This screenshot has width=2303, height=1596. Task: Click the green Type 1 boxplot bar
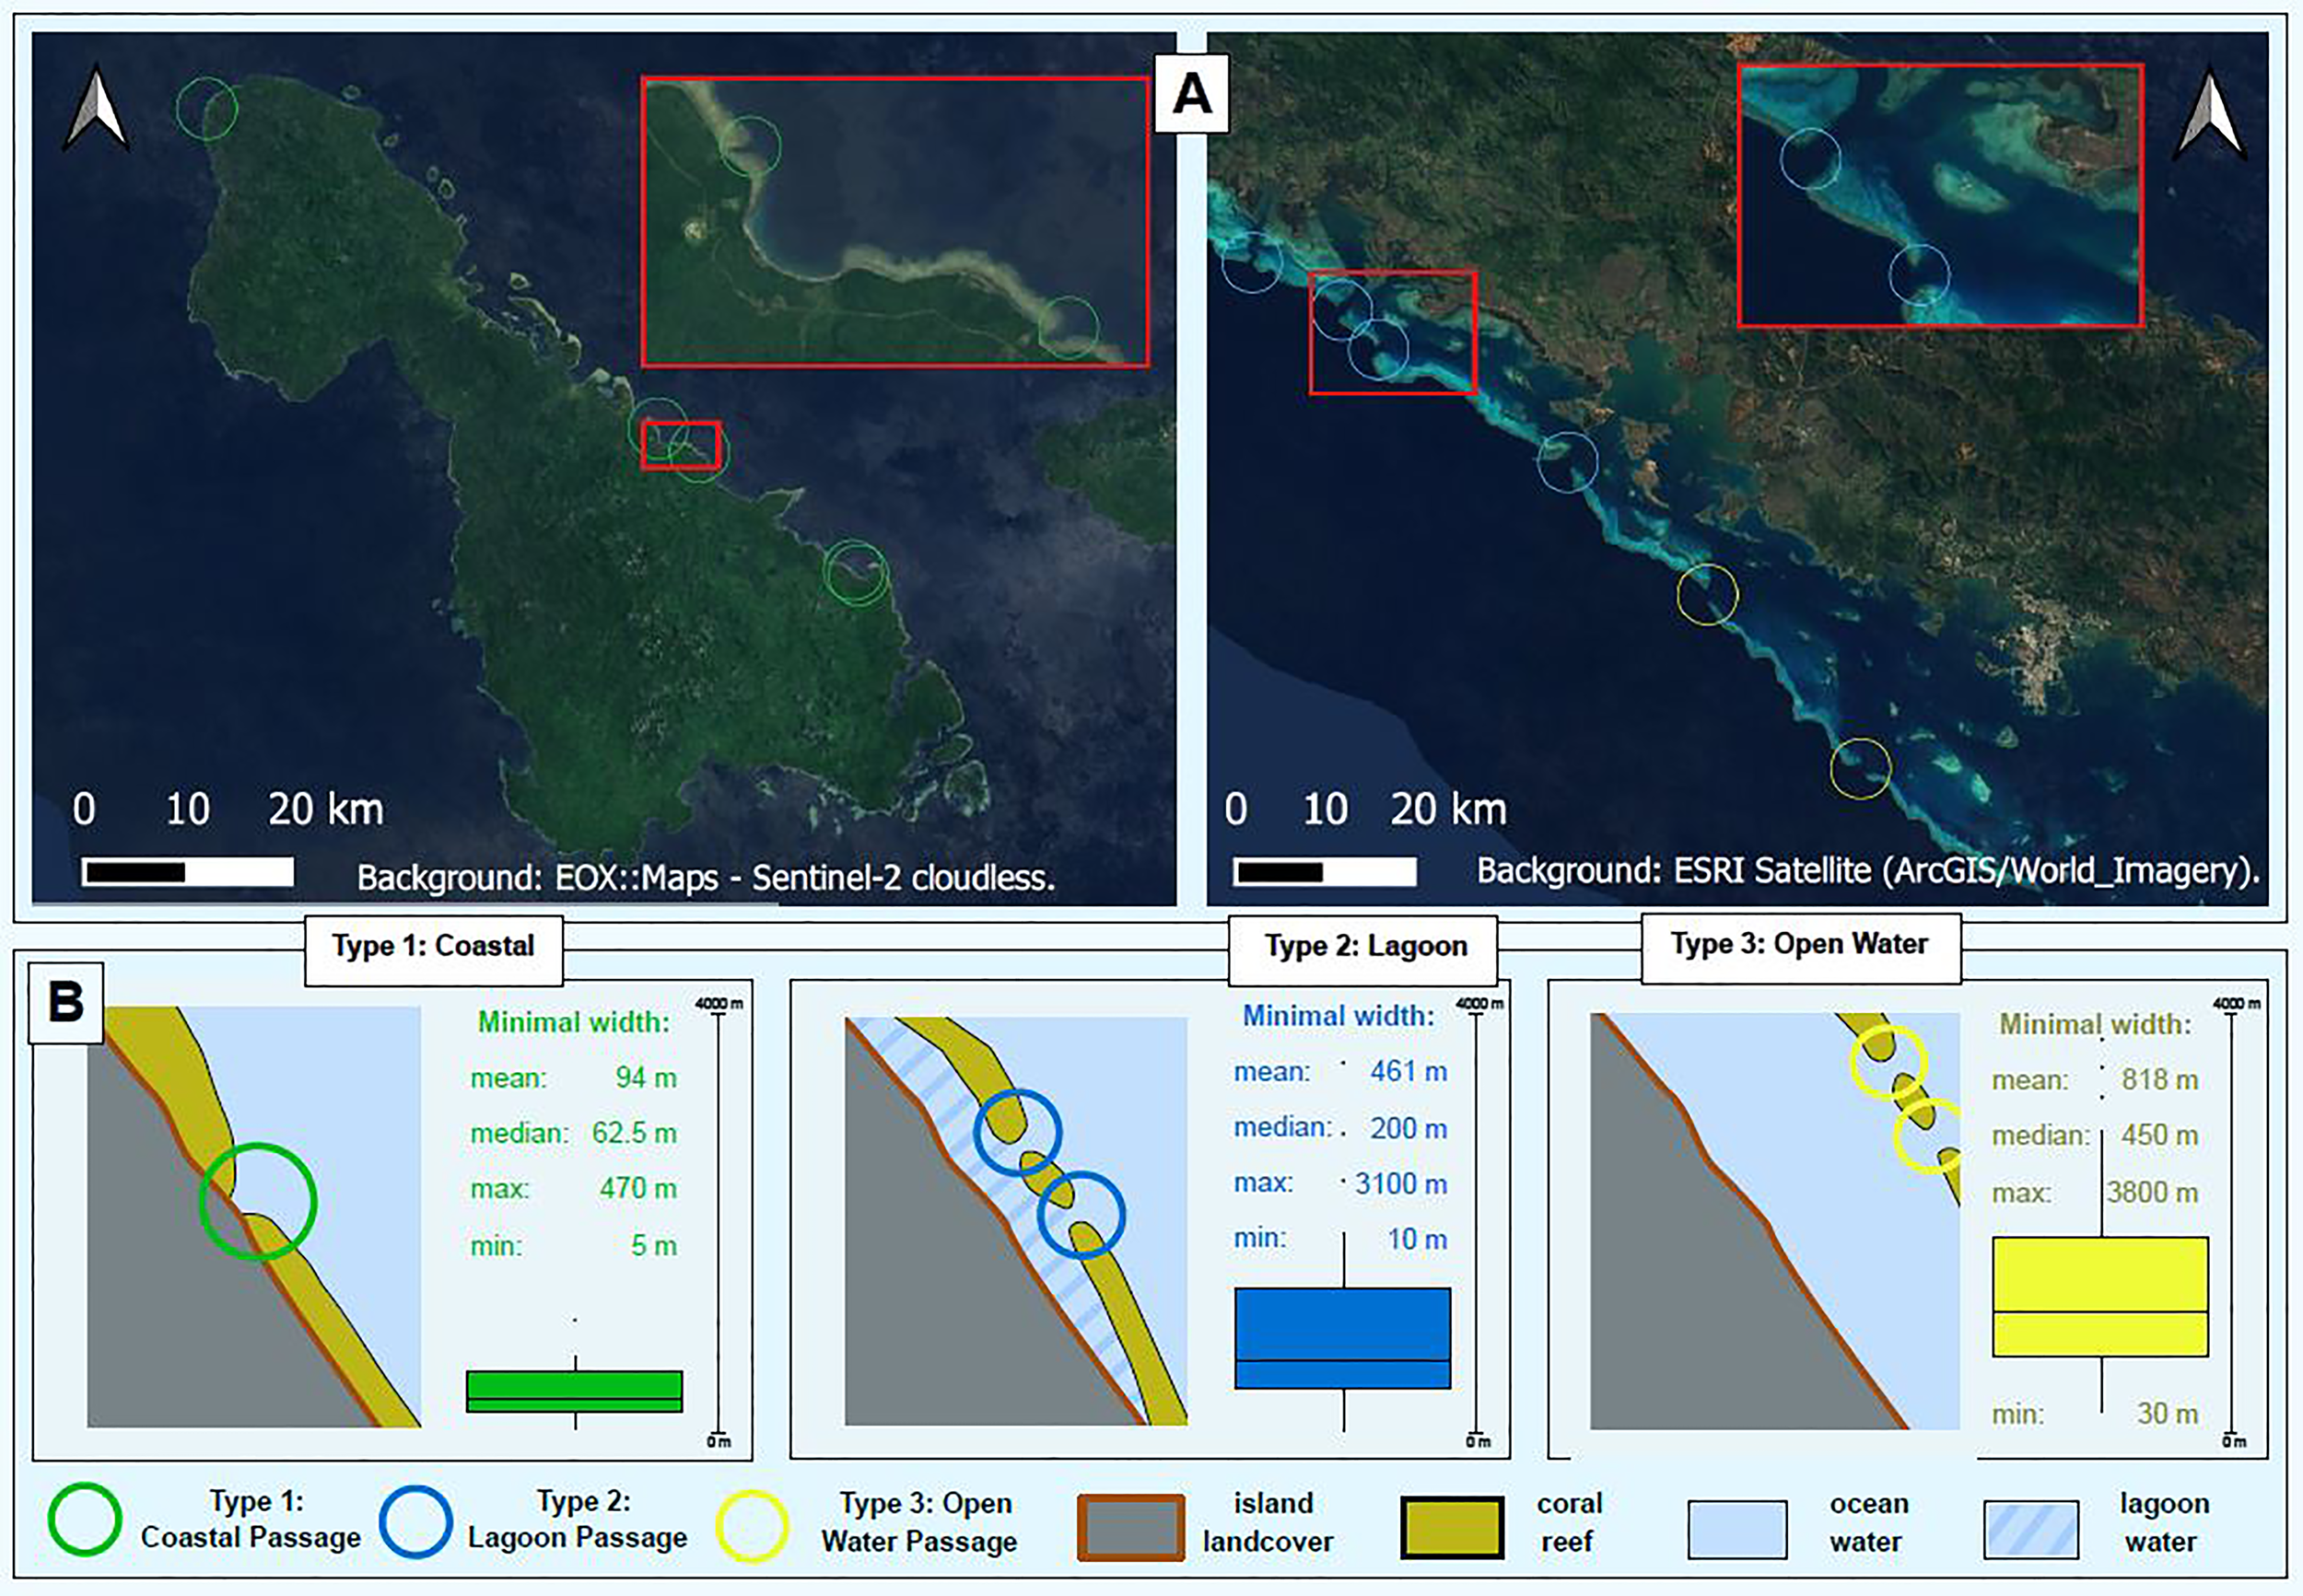click(x=574, y=1391)
